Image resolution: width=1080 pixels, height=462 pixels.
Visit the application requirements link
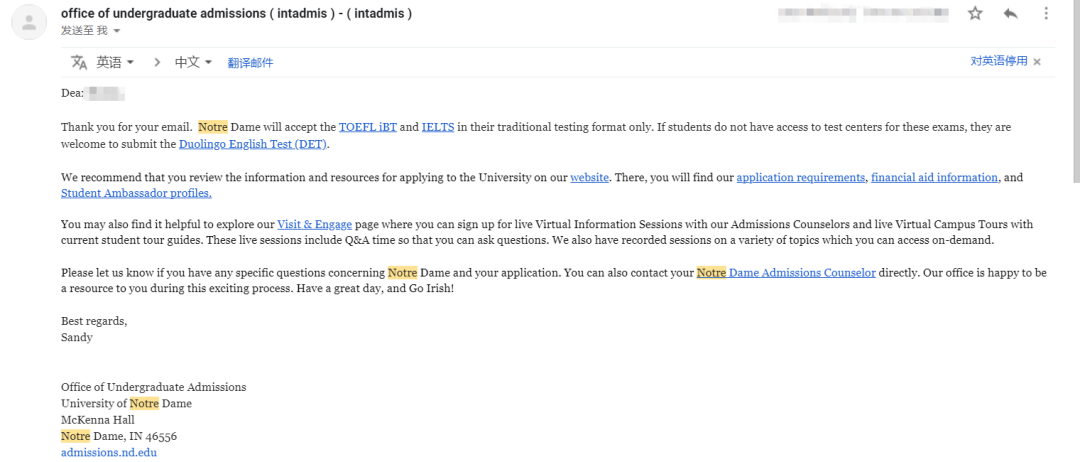point(800,177)
